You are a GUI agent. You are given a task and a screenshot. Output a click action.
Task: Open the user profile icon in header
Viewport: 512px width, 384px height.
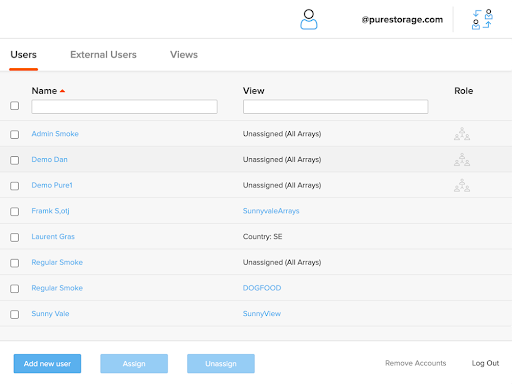(x=309, y=19)
